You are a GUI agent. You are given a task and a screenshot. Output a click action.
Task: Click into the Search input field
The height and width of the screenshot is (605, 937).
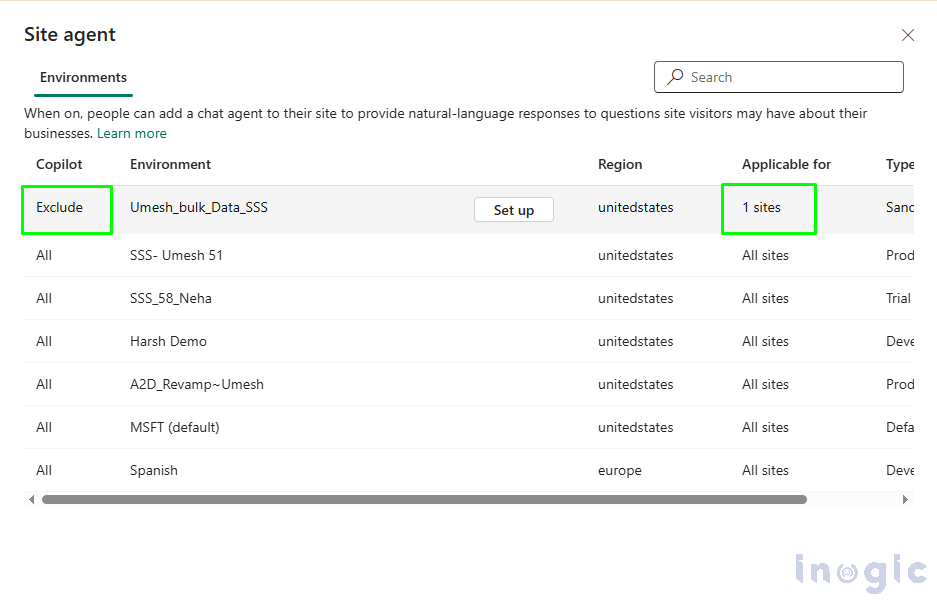[x=779, y=77]
